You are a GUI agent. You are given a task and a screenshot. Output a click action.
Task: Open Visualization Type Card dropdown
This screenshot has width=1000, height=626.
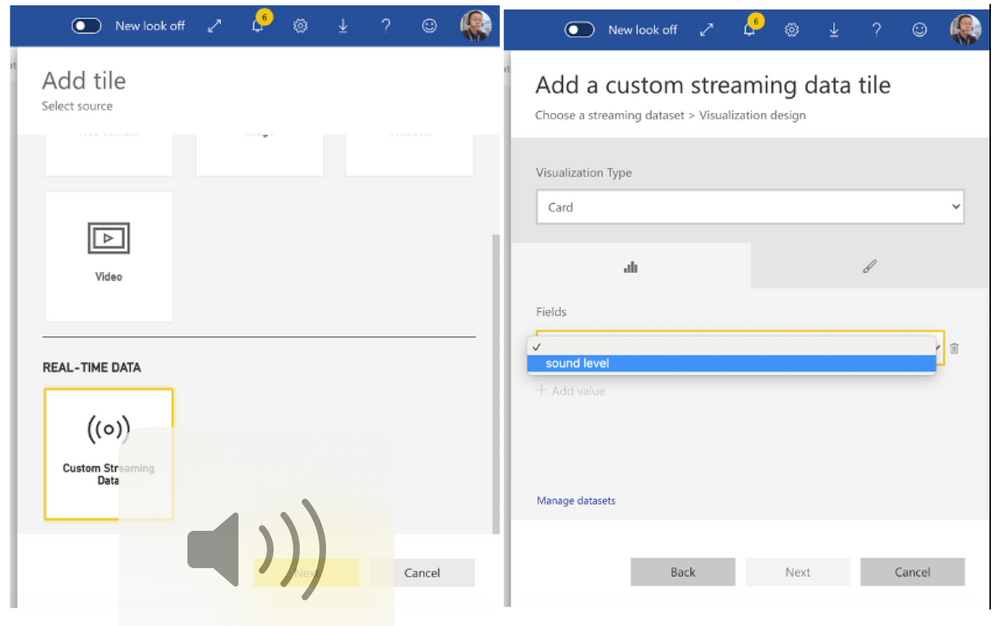pyautogui.click(x=750, y=207)
